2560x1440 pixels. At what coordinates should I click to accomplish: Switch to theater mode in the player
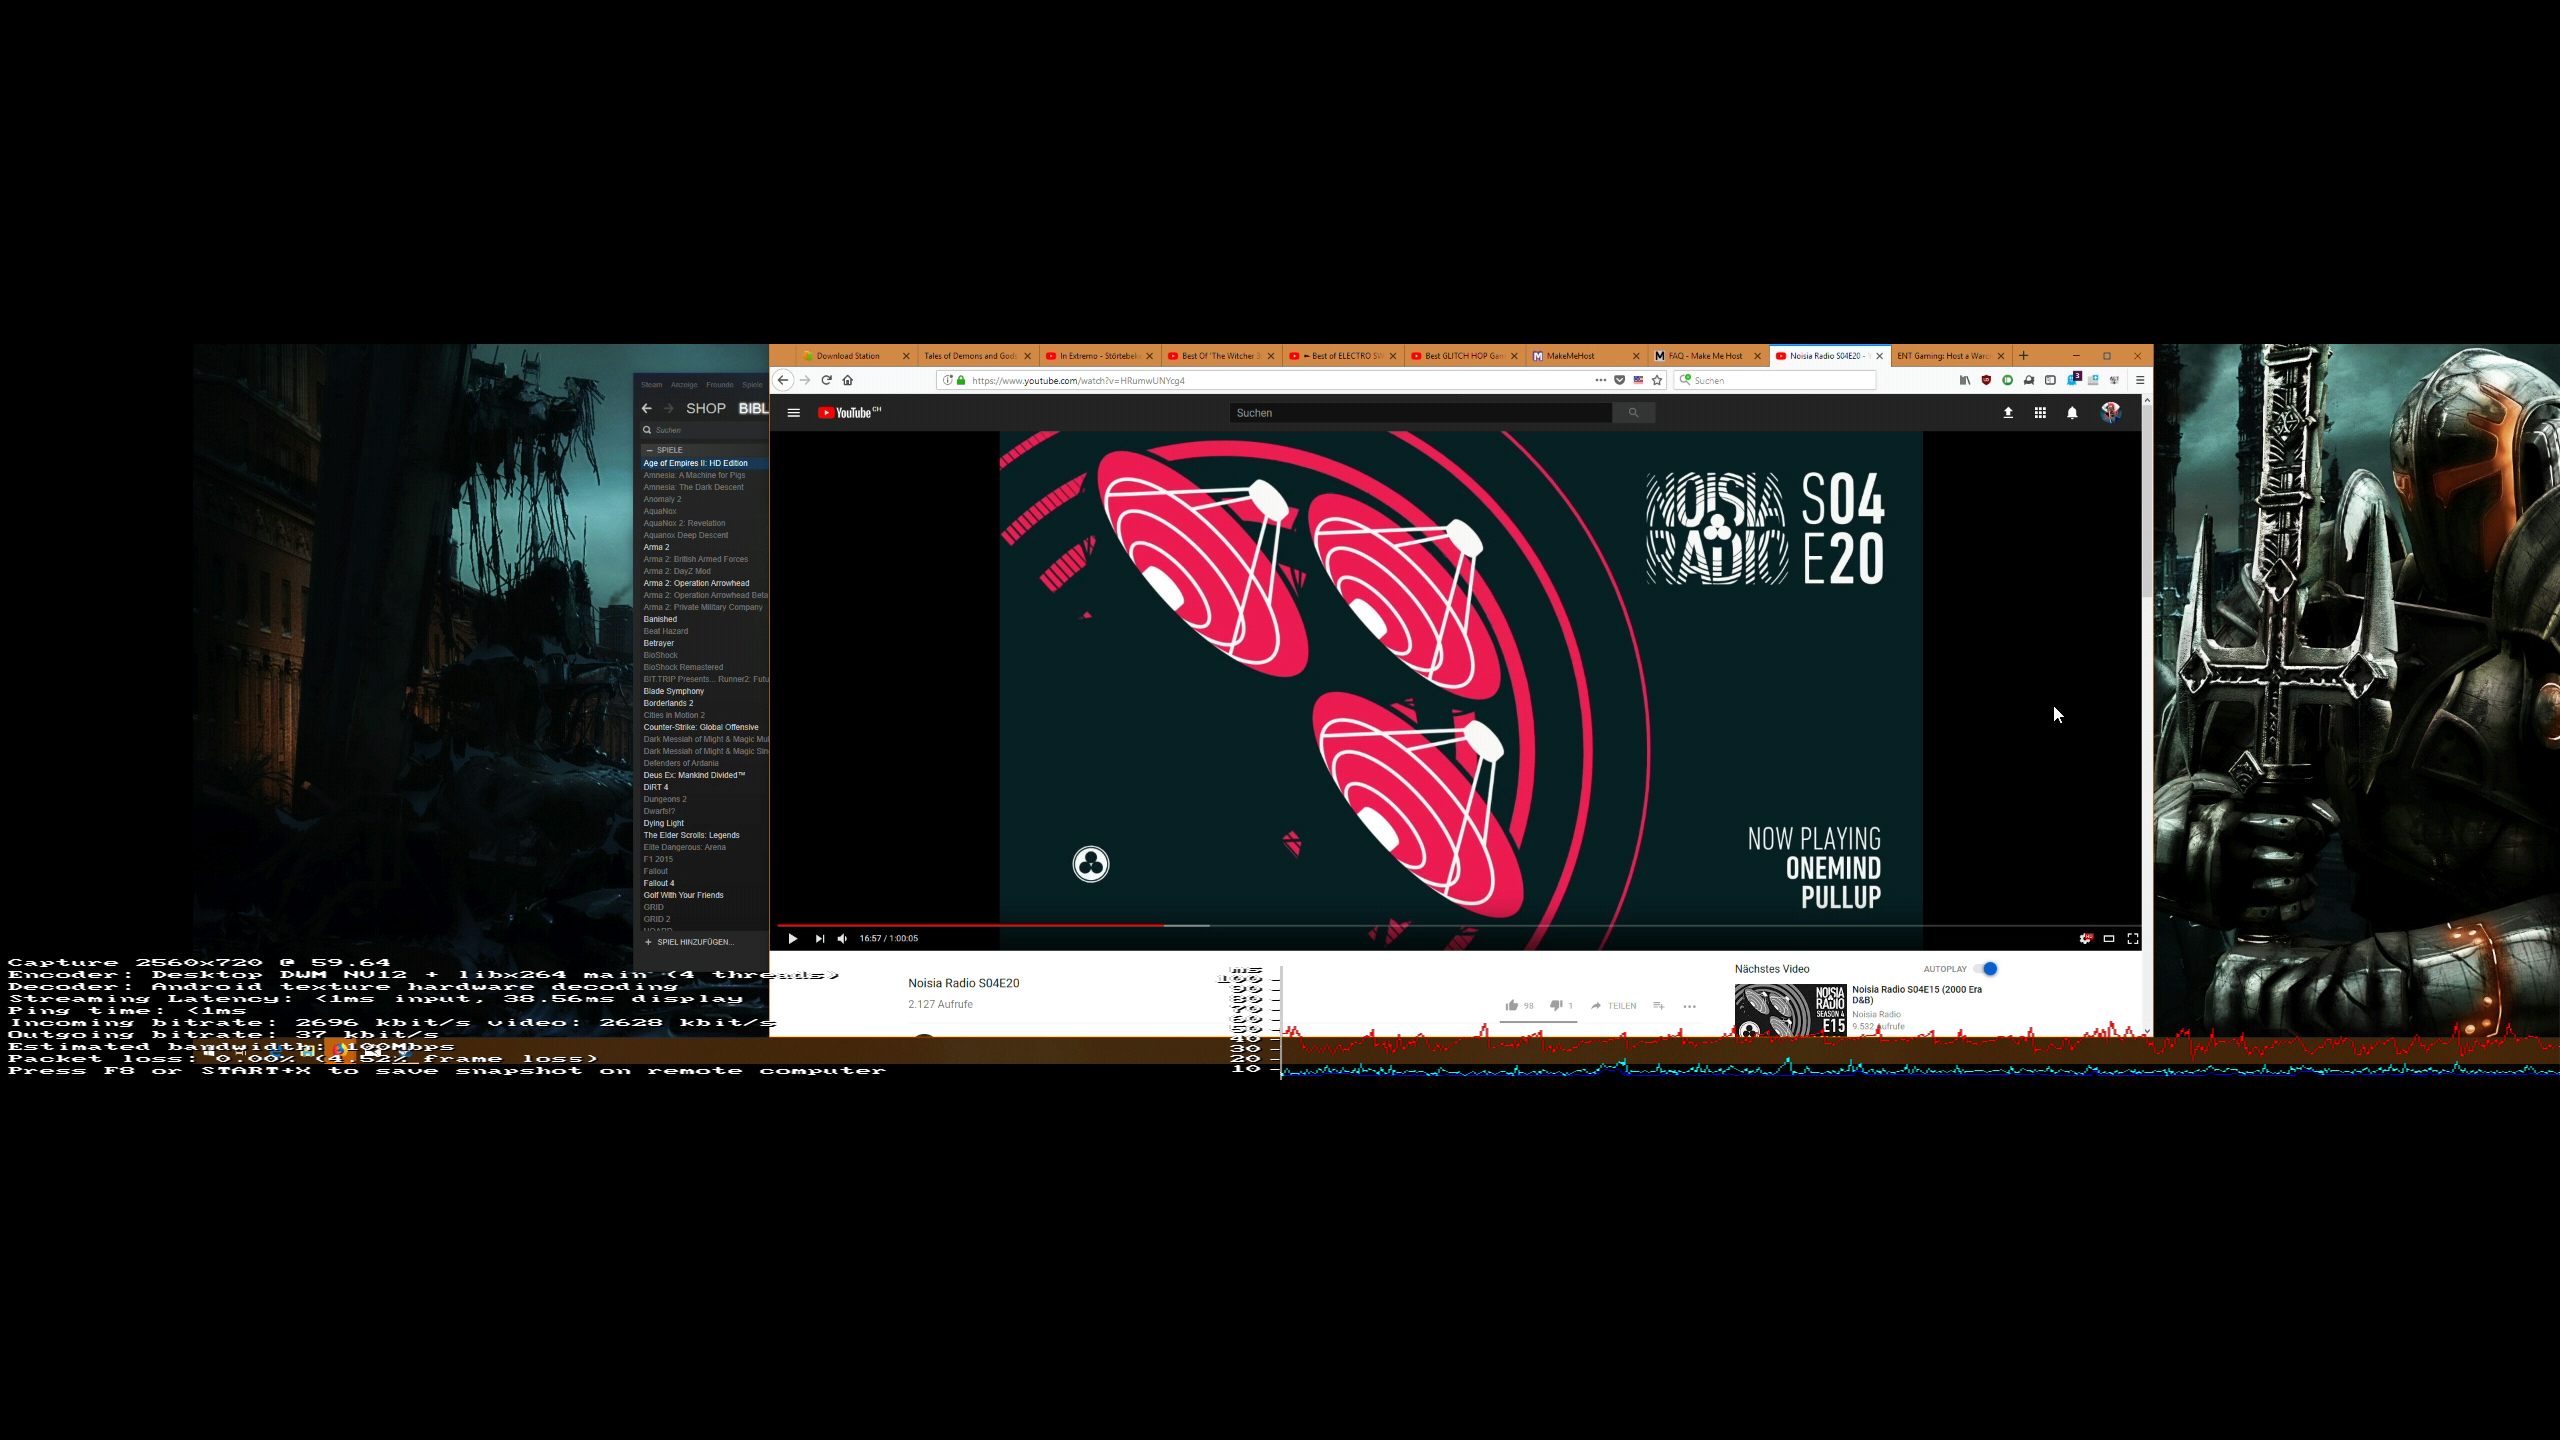coord(2109,938)
